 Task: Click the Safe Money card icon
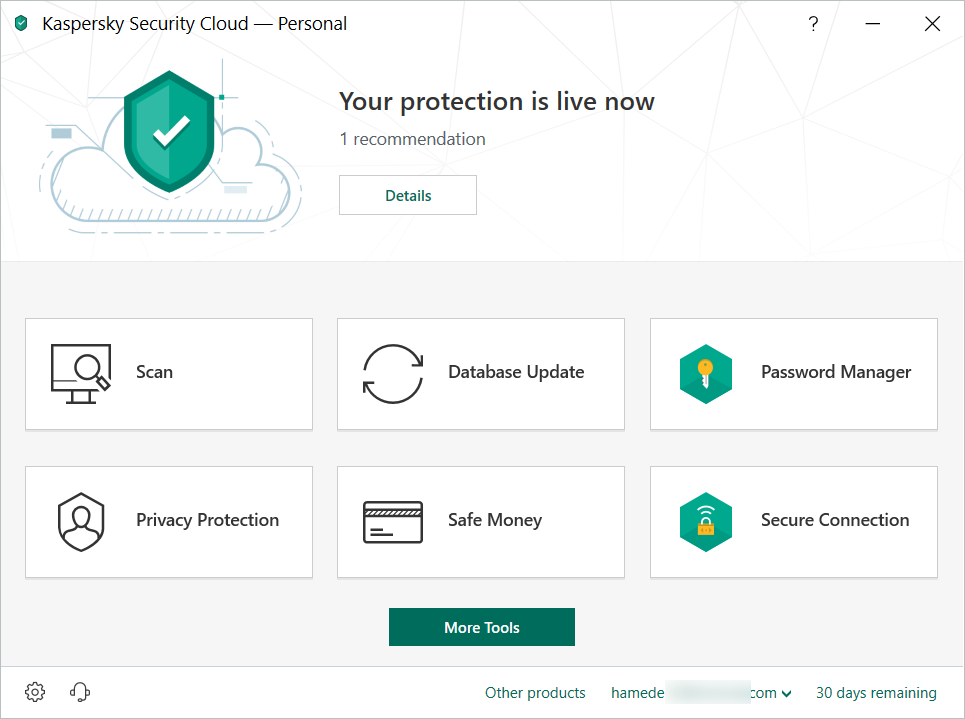click(393, 521)
